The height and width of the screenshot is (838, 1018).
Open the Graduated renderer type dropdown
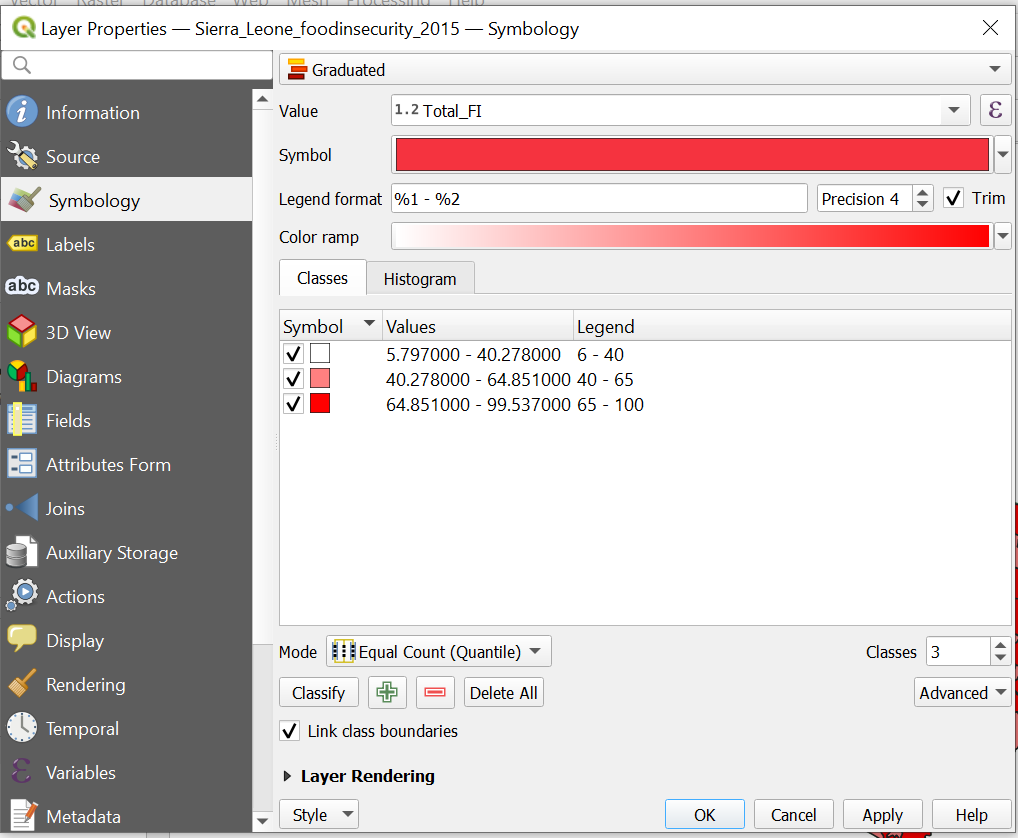pyautogui.click(x=645, y=70)
